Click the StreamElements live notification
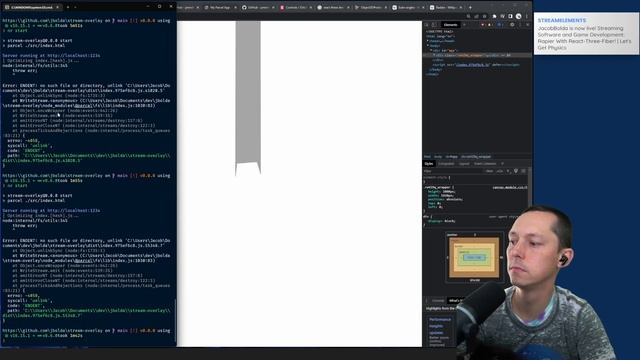Image resolution: width=640 pixels, height=360 pixels. coord(586,33)
